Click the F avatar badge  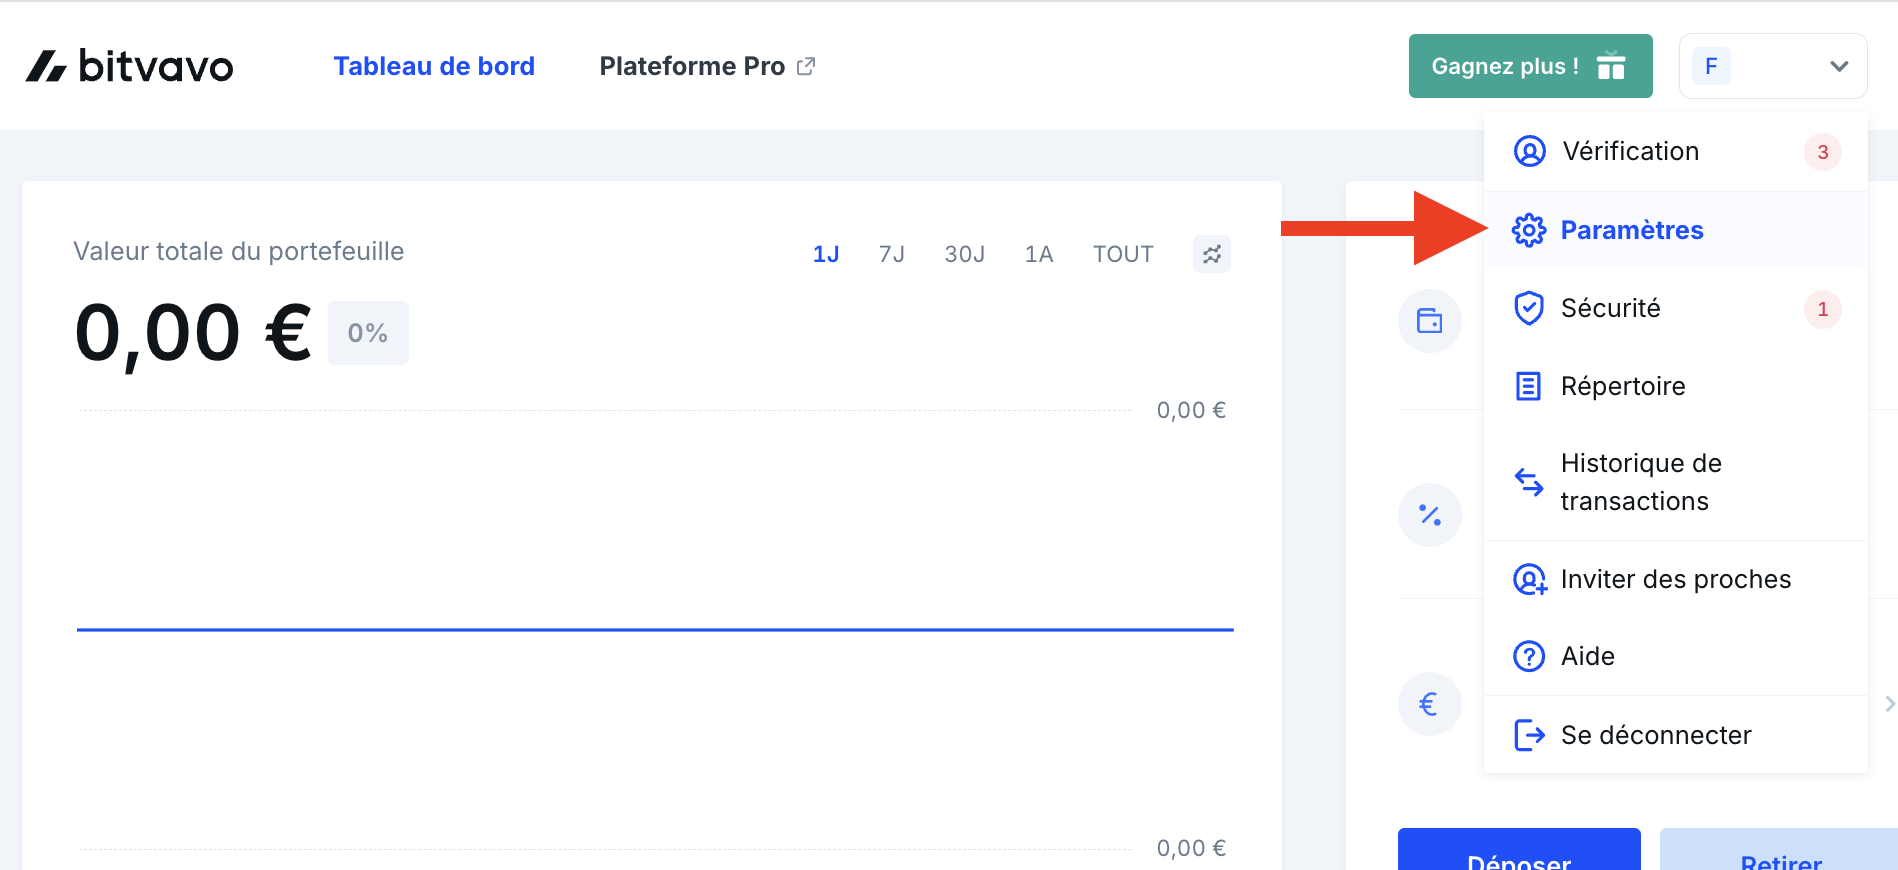coord(1711,66)
